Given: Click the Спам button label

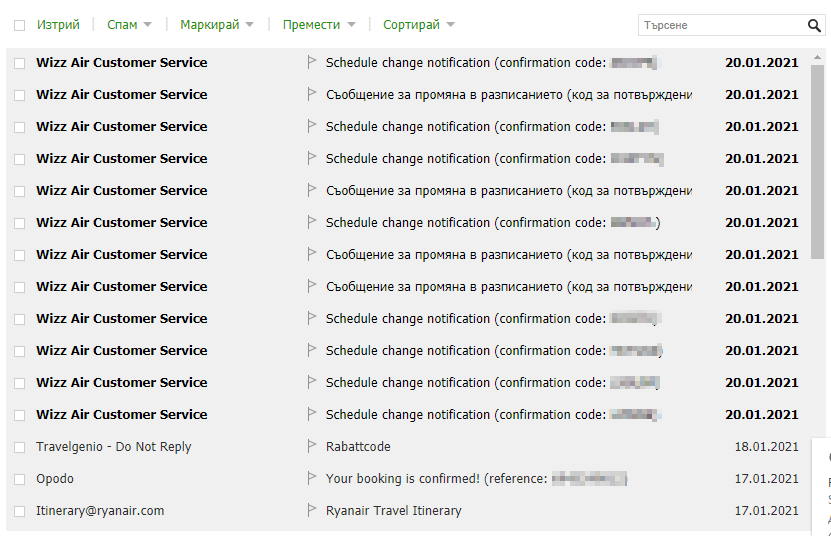Looking at the screenshot, I should pyautogui.click(x=122, y=25).
